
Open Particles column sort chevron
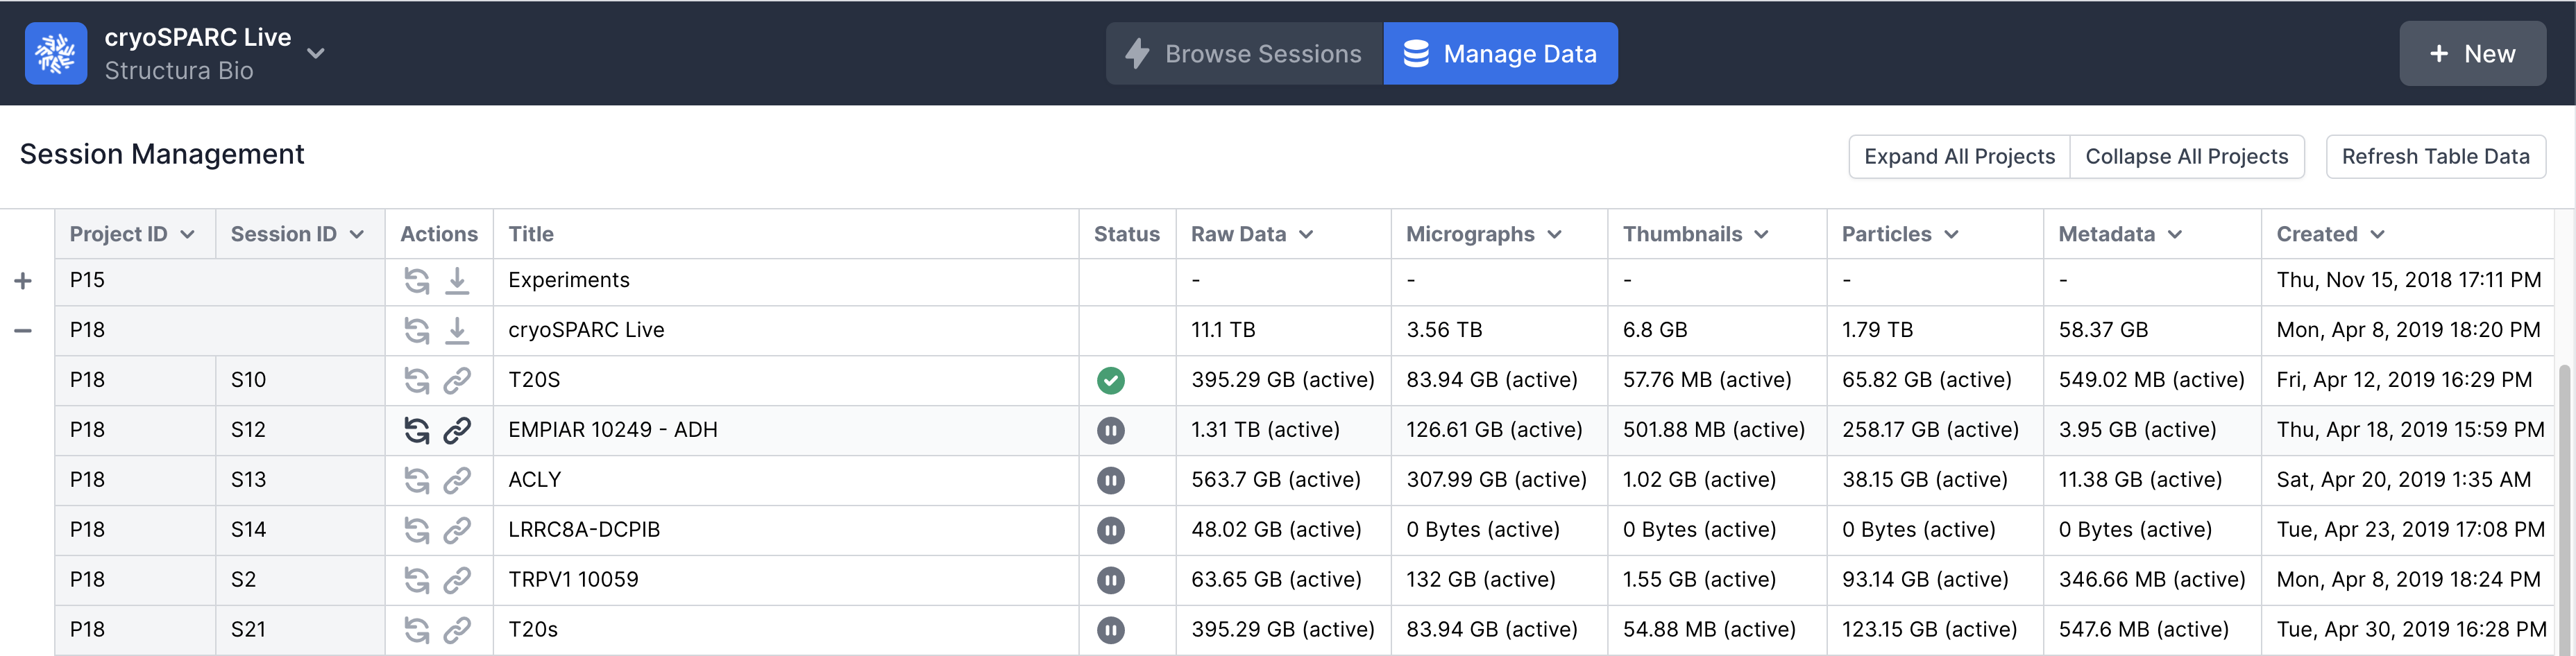(1952, 235)
